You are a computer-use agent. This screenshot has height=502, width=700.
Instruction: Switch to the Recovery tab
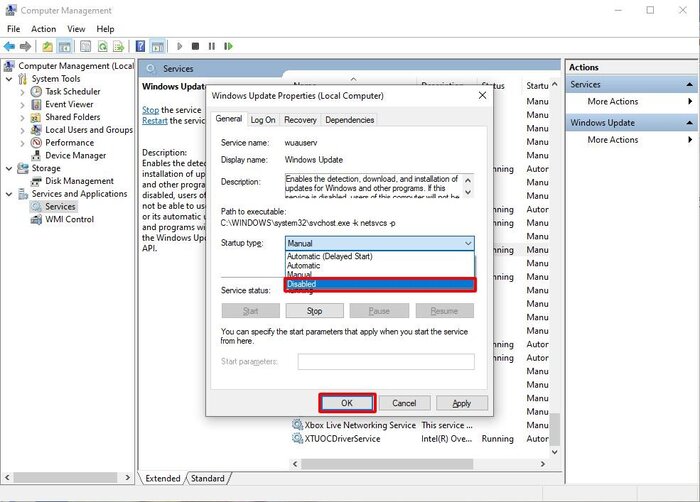[x=300, y=120]
